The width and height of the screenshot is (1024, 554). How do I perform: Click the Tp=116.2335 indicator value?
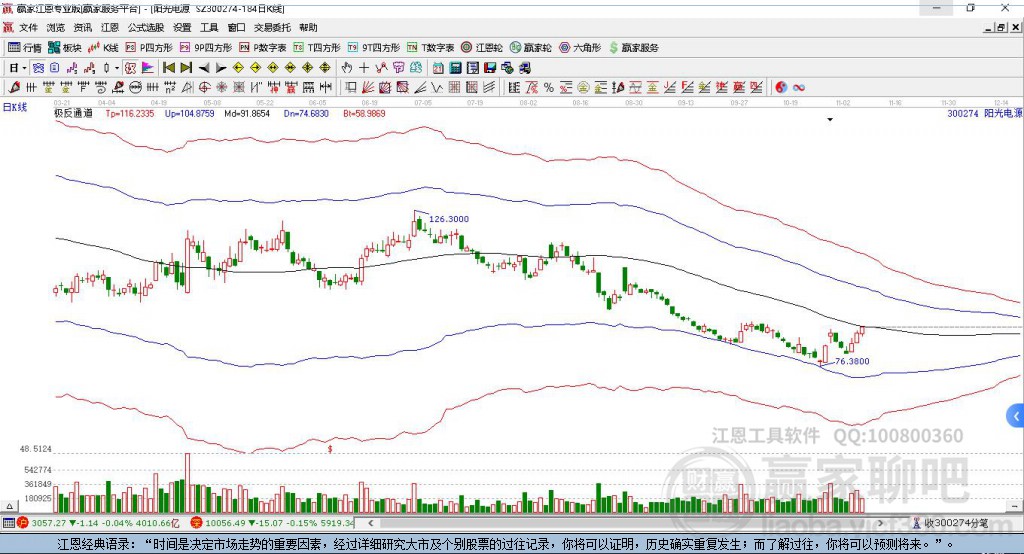click(x=130, y=113)
